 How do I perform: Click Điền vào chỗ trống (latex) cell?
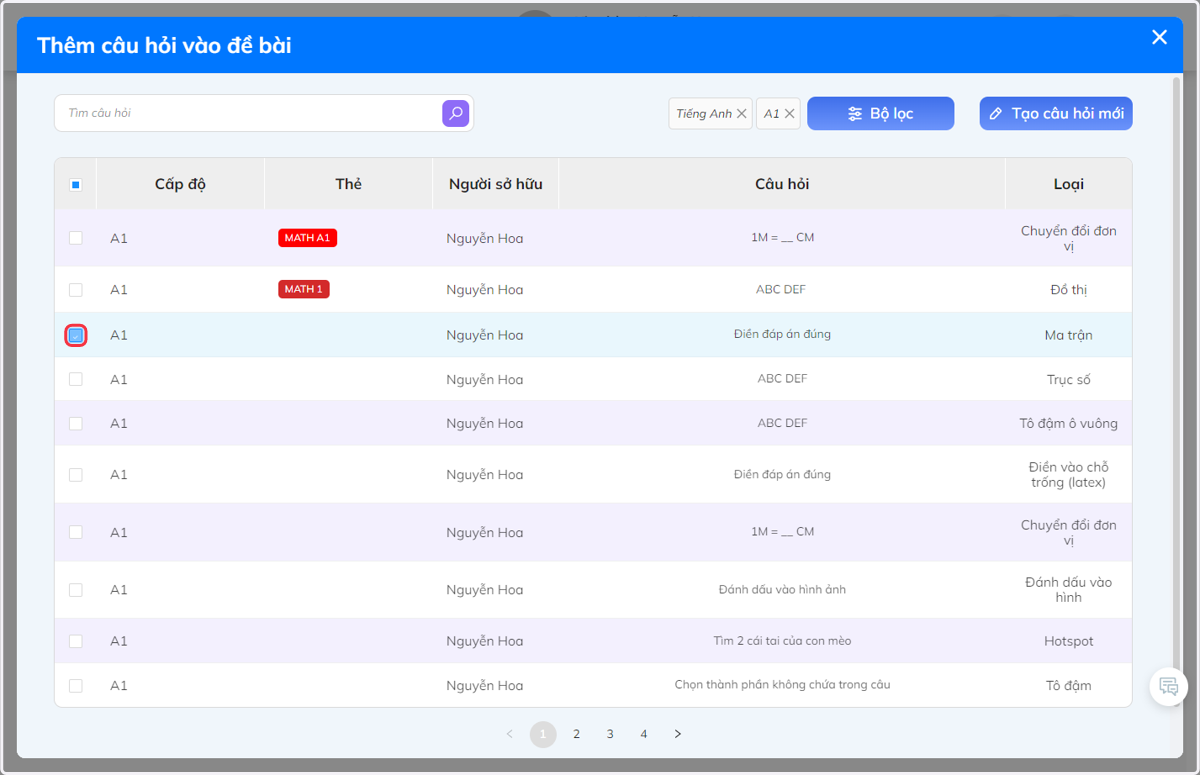click(1069, 475)
